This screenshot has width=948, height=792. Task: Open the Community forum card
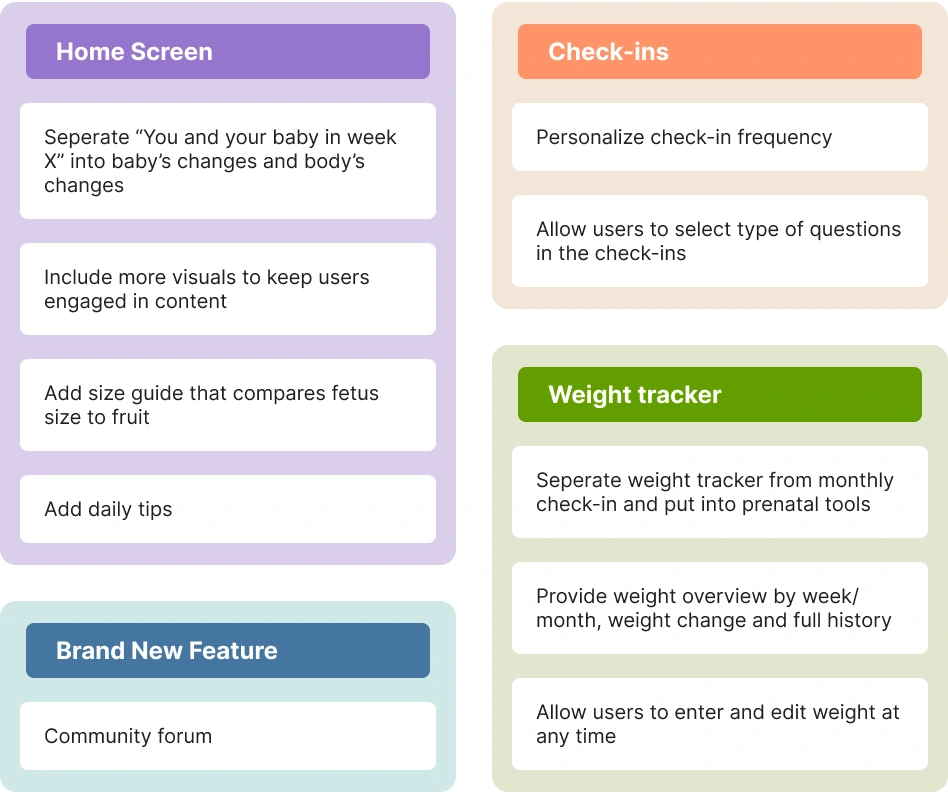pos(228,736)
